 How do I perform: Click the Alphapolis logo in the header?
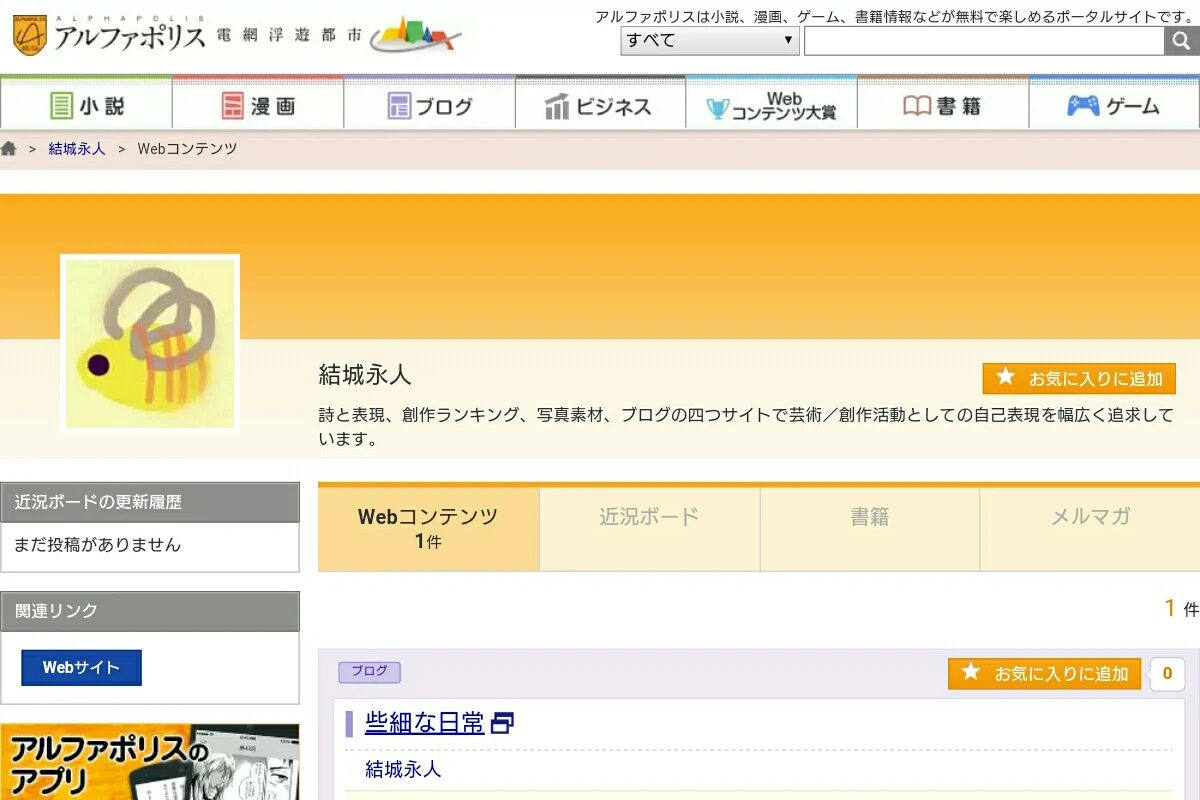tap(108, 34)
